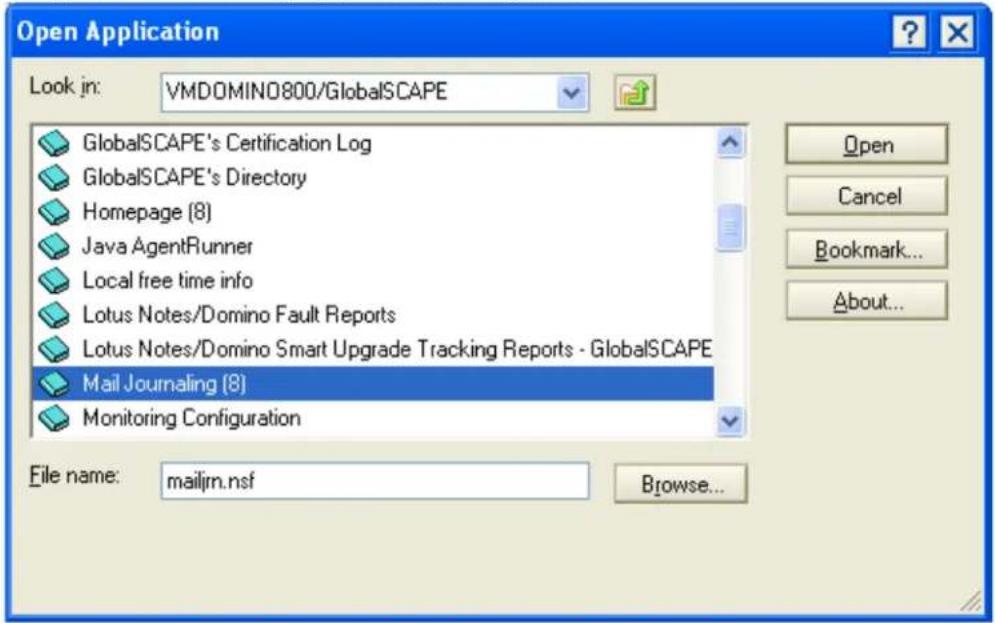Click the Certification Log database icon
The height and width of the screenshot is (623, 995).
[x=54, y=143]
